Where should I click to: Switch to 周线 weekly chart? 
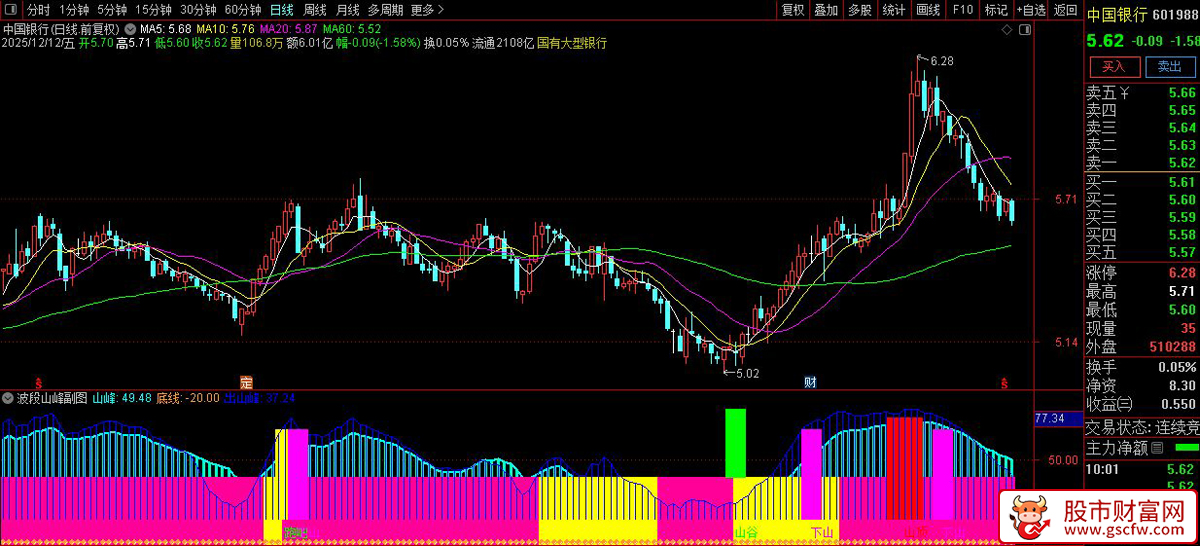pos(315,10)
